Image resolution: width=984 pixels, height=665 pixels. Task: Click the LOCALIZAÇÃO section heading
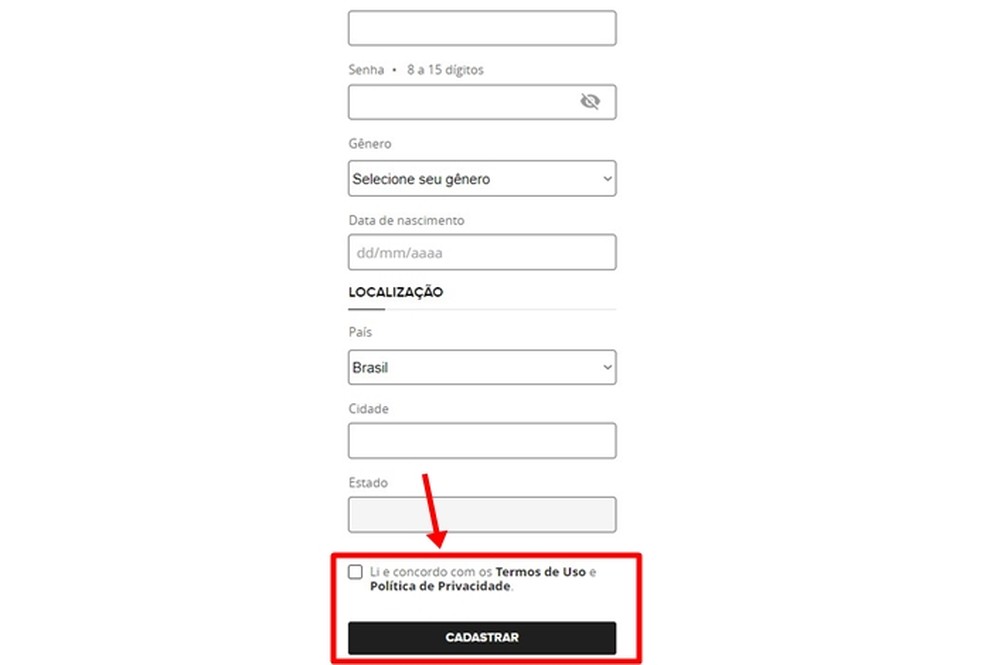[x=395, y=293]
